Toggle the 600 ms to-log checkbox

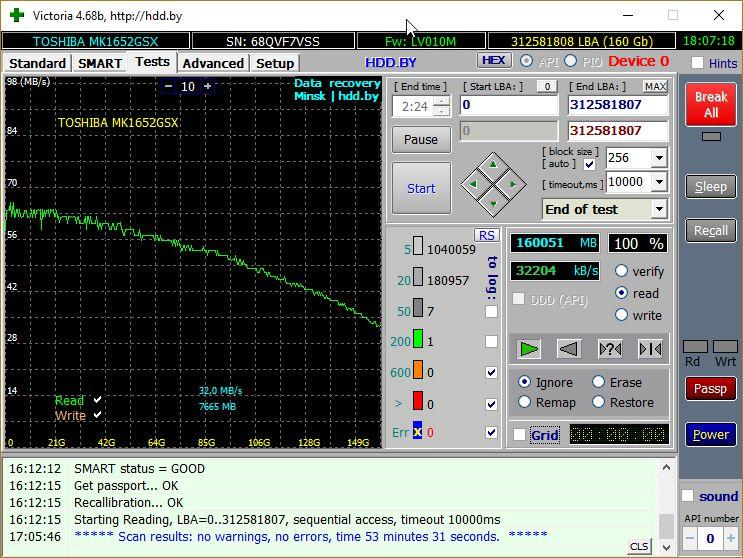491,372
